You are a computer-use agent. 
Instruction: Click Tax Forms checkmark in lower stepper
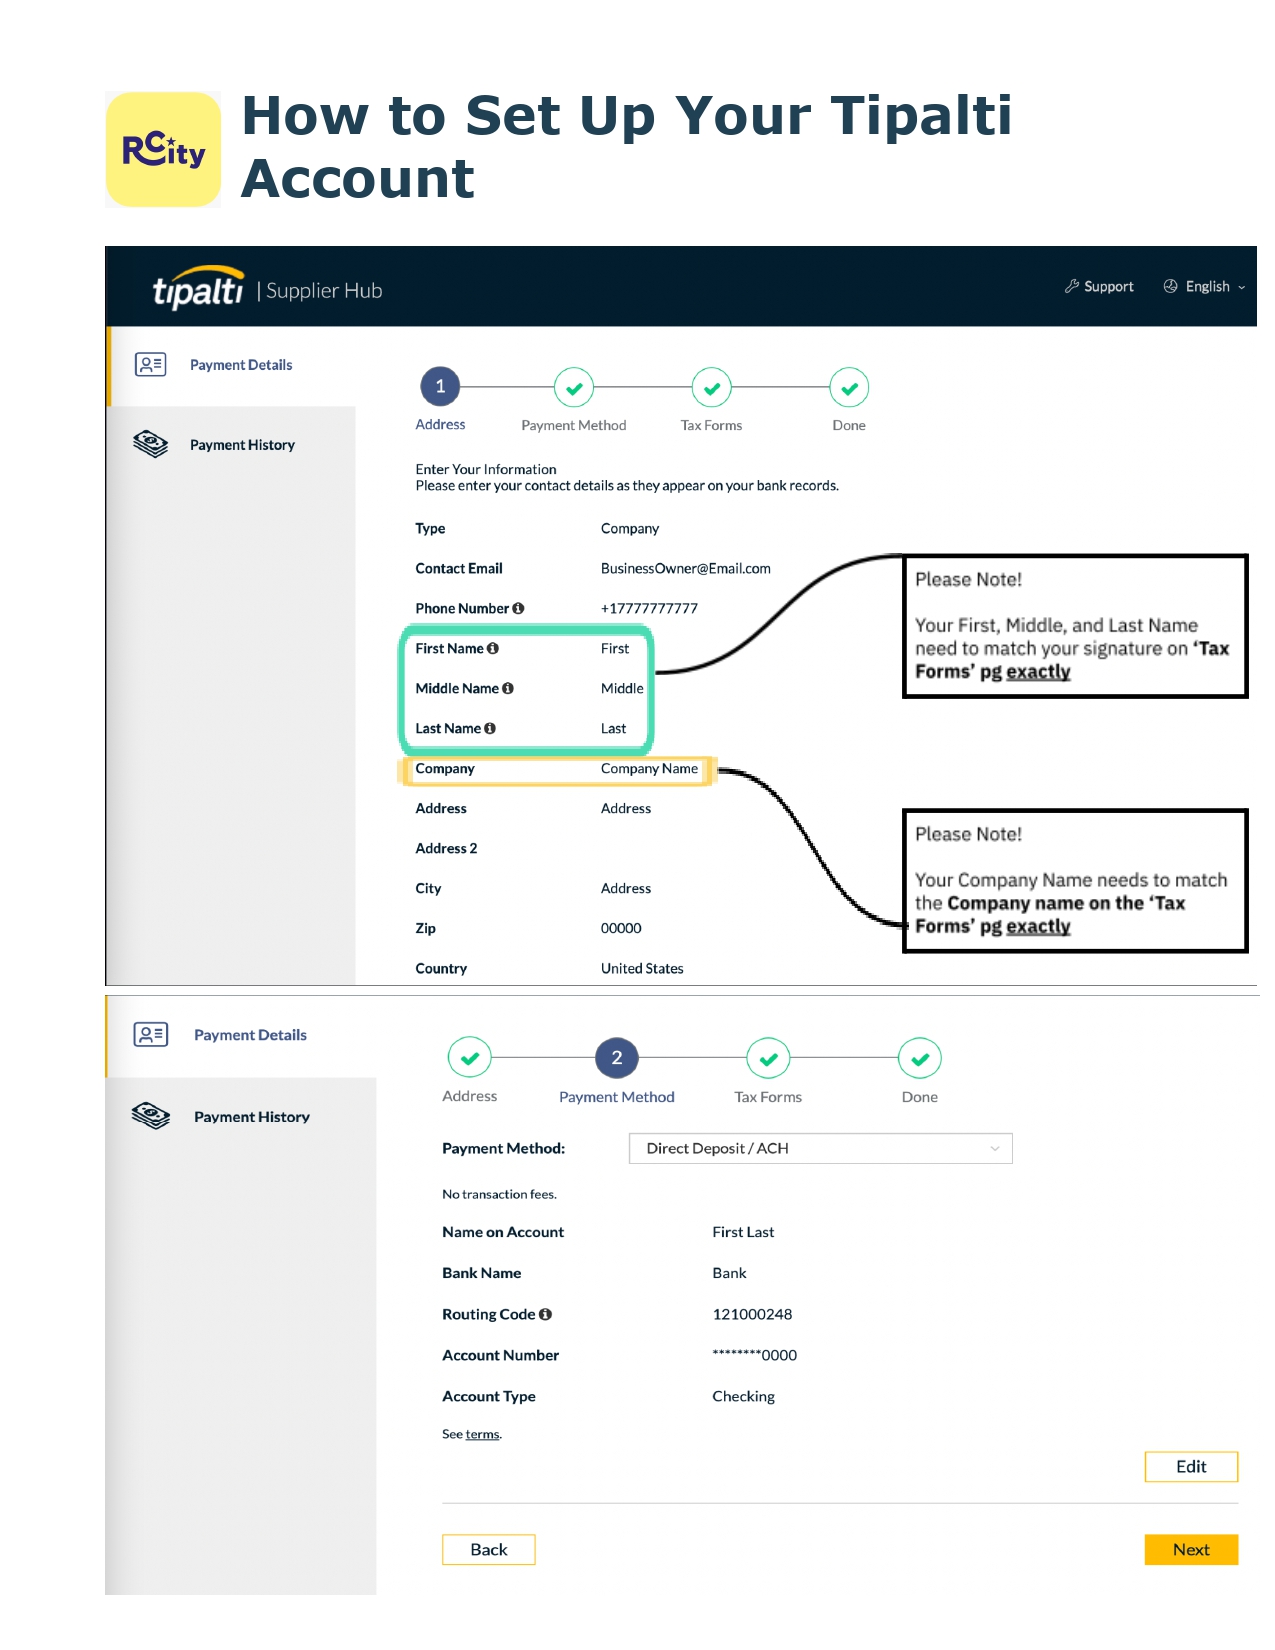click(x=768, y=1058)
